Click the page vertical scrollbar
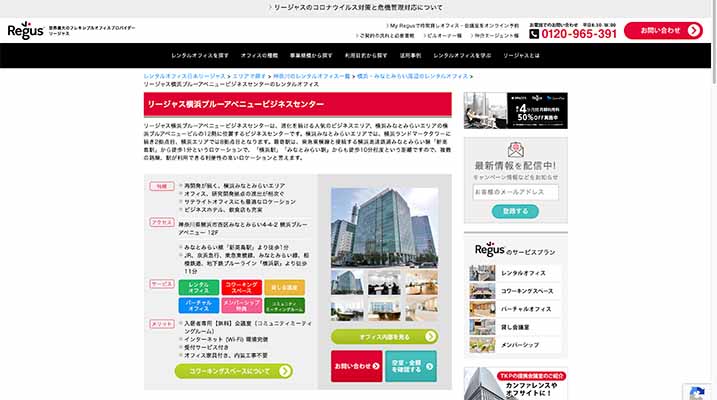 point(714,42)
